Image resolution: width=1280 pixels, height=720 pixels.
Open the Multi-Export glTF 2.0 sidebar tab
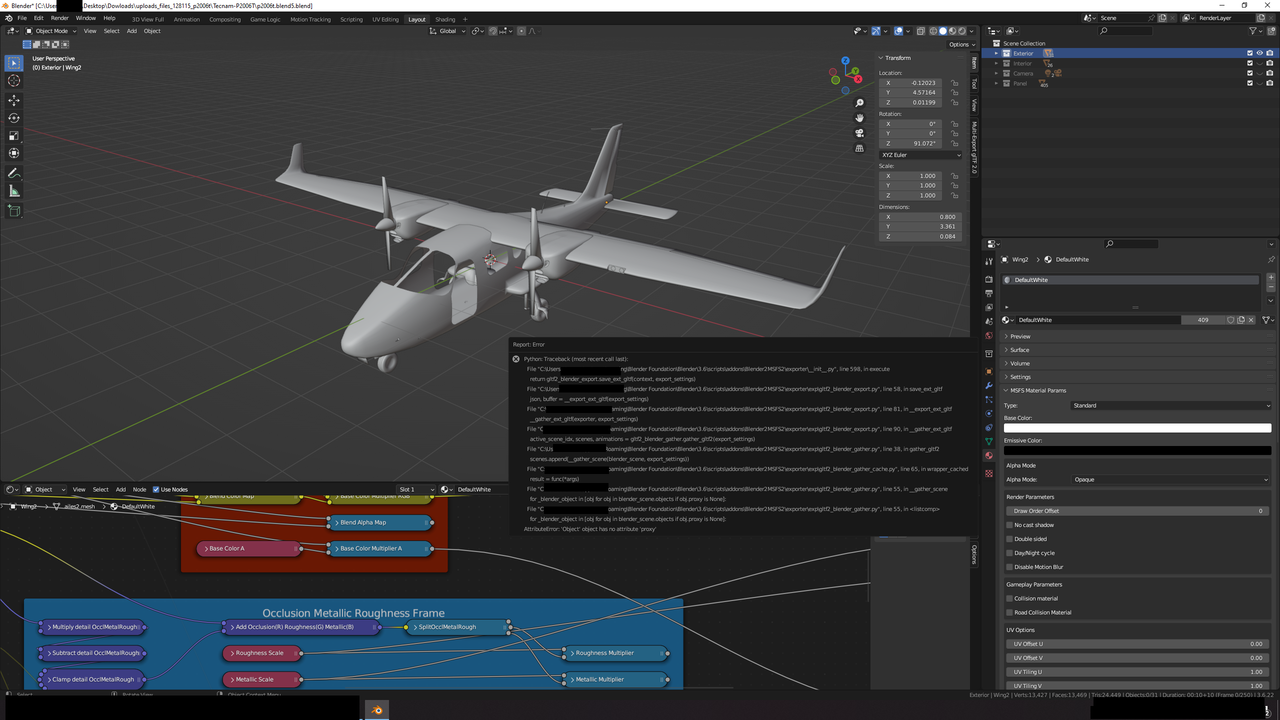click(x=975, y=148)
